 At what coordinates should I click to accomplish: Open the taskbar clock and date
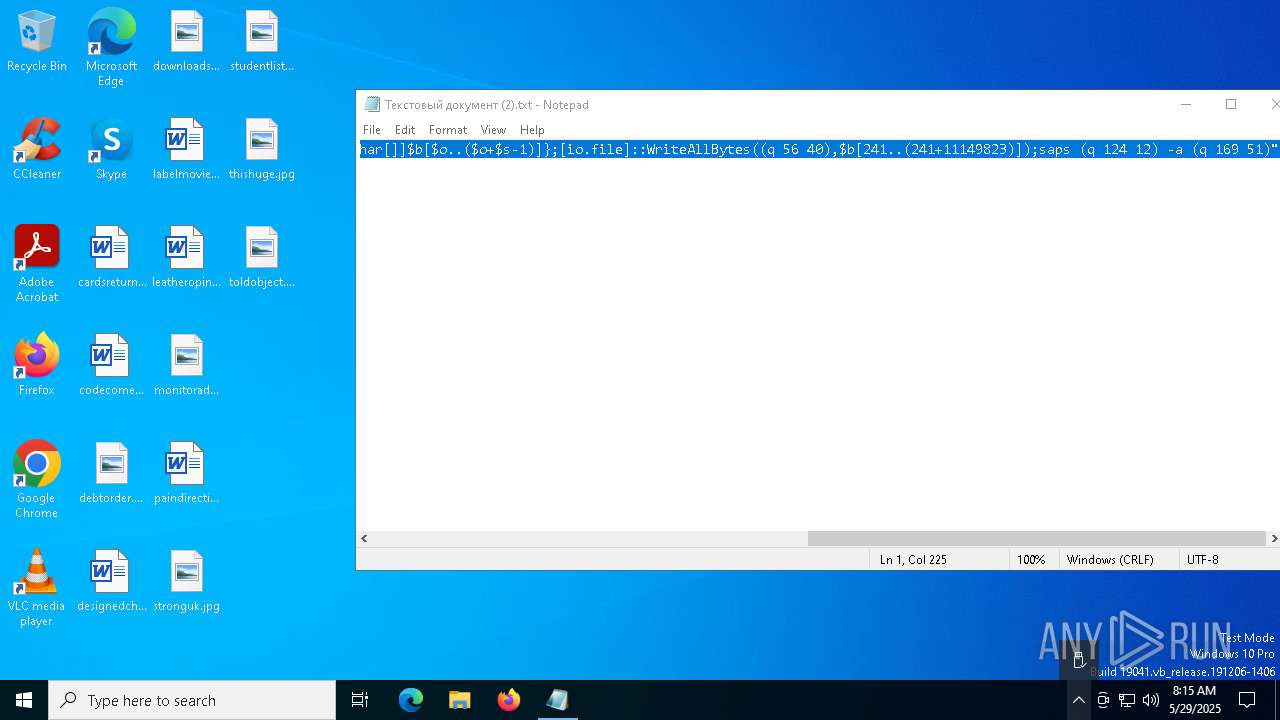pos(1195,700)
